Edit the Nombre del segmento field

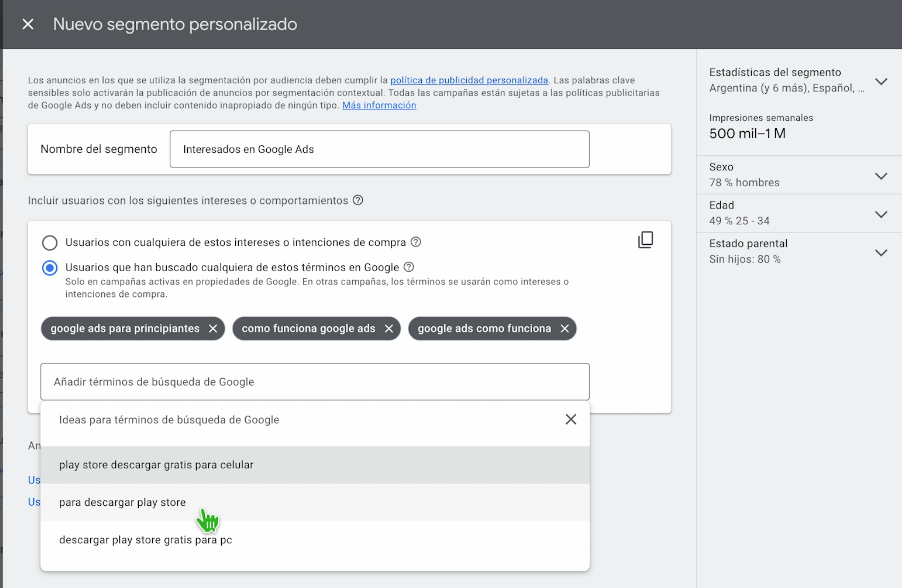pos(380,149)
